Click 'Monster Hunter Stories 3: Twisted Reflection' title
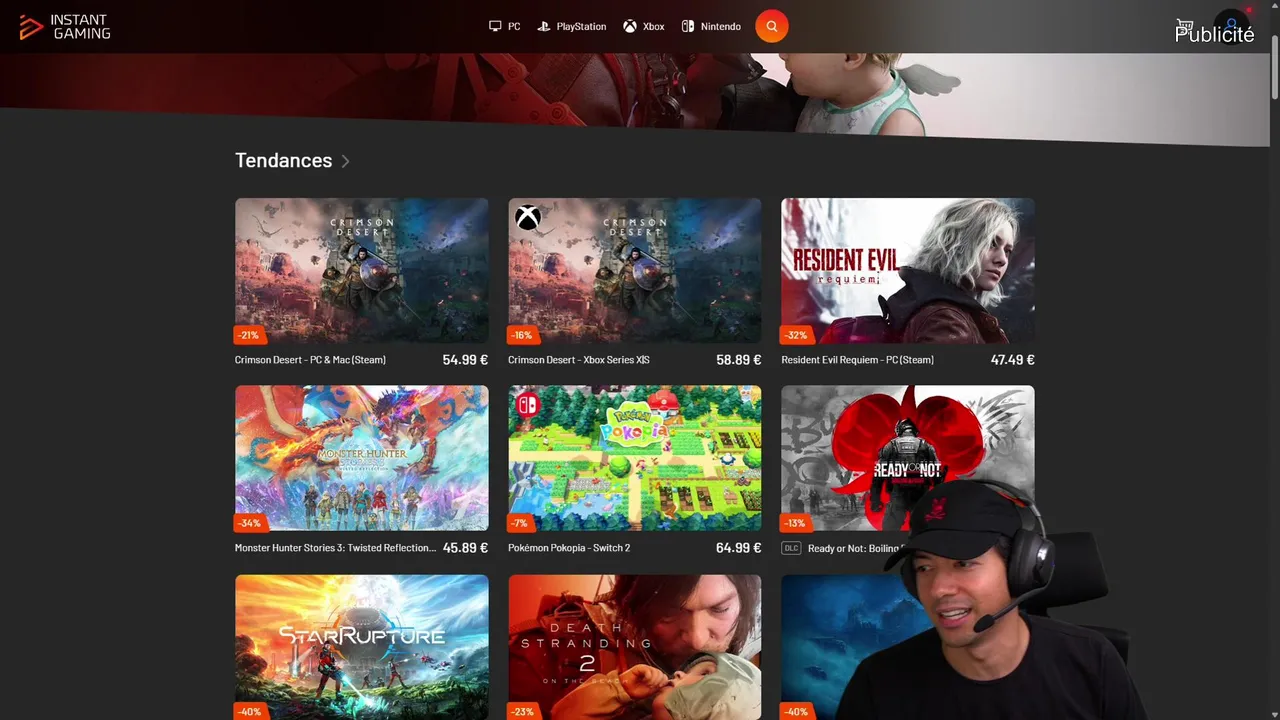This screenshot has height=720, width=1280. (x=335, y=548)
